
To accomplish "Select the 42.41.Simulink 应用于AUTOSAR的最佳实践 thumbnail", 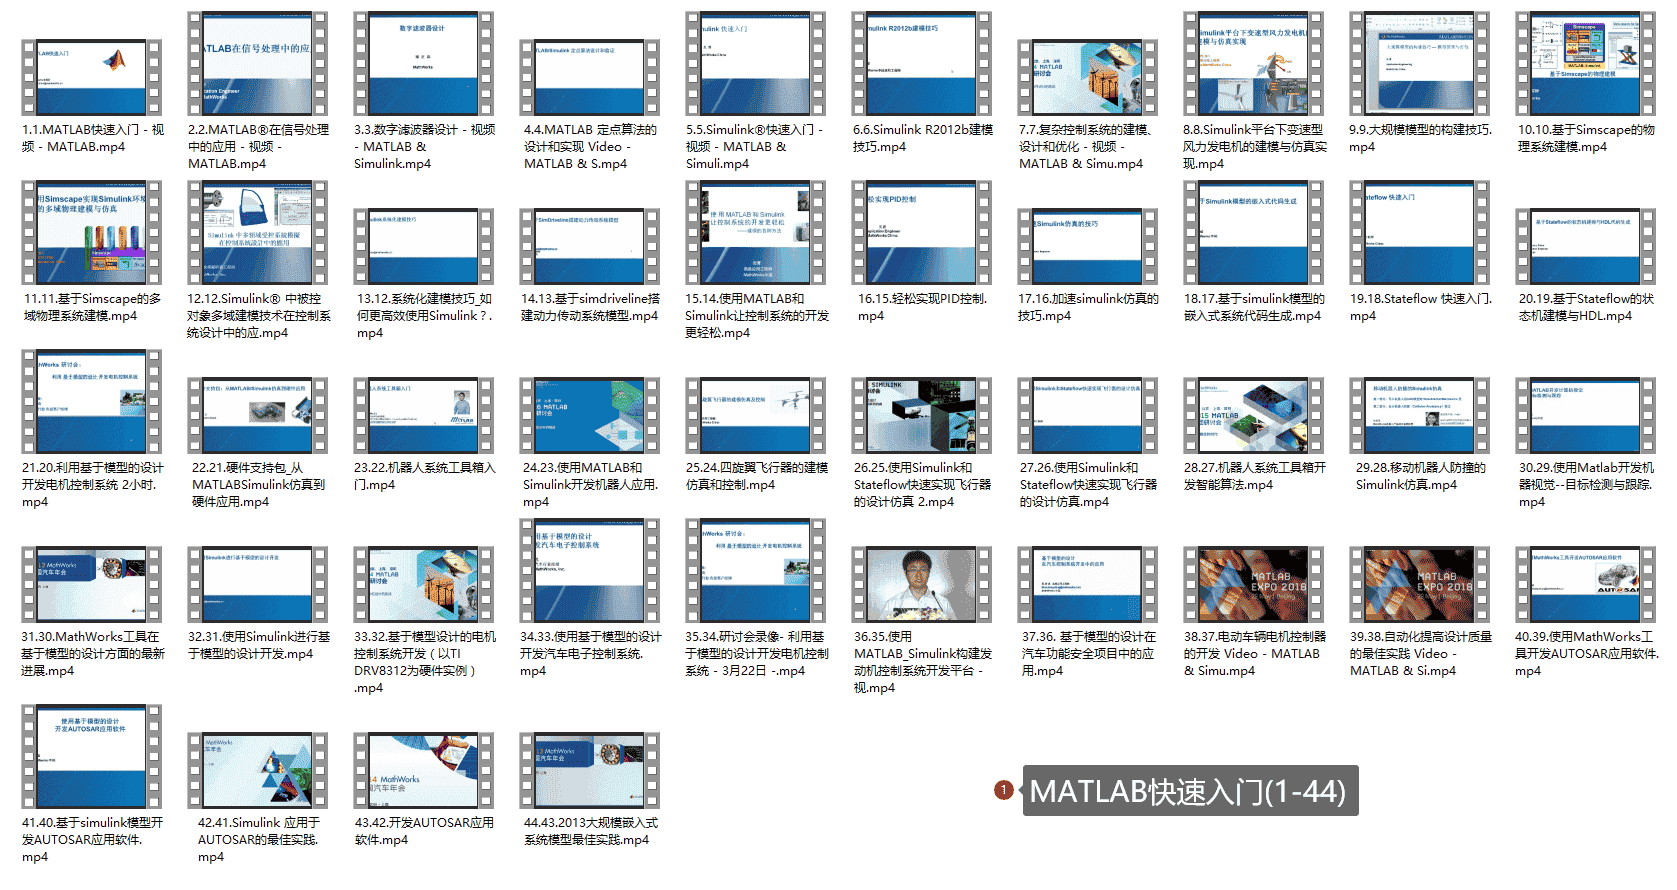I will pyautogui.click(x=257, y=770).
